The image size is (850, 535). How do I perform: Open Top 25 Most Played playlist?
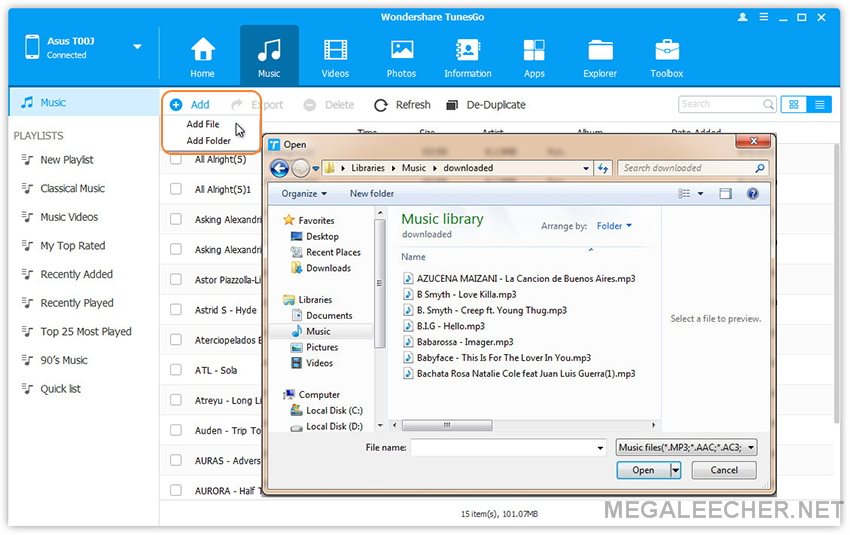(x=86, y=332)
